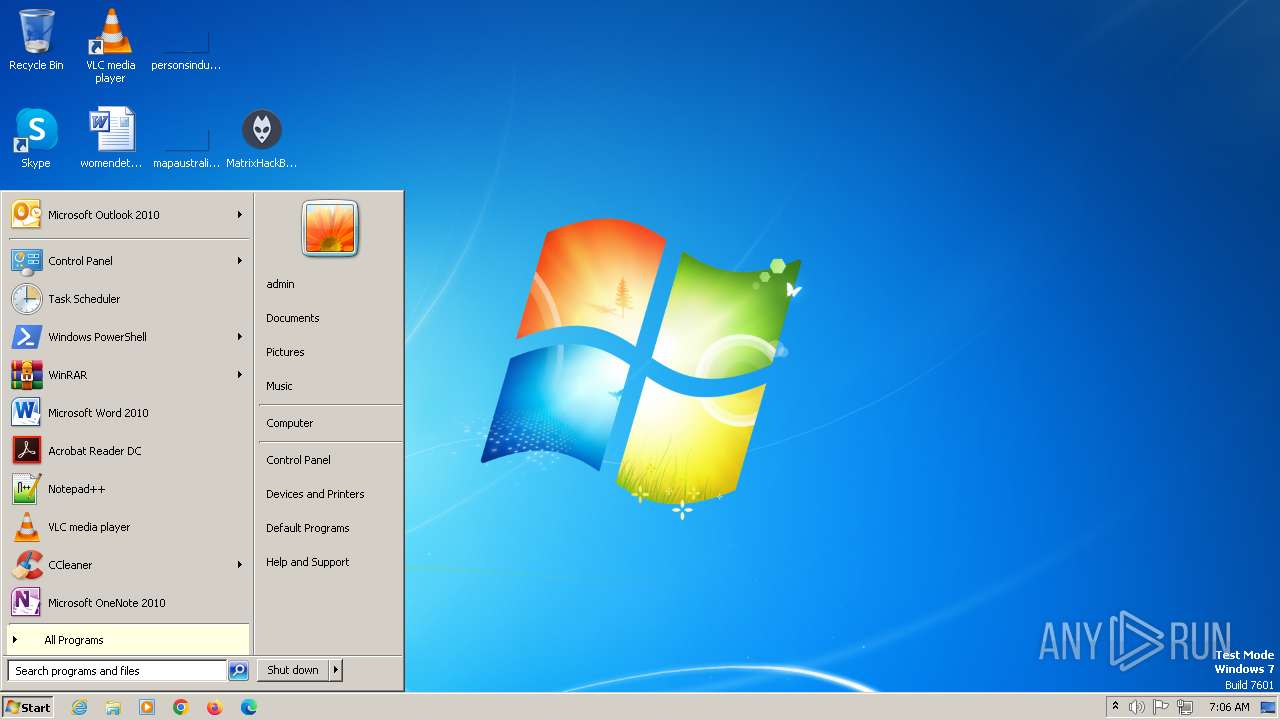Open the Skype desktop shortcut
Viewport: 1280px width, 720px height.
coord(36,138)
